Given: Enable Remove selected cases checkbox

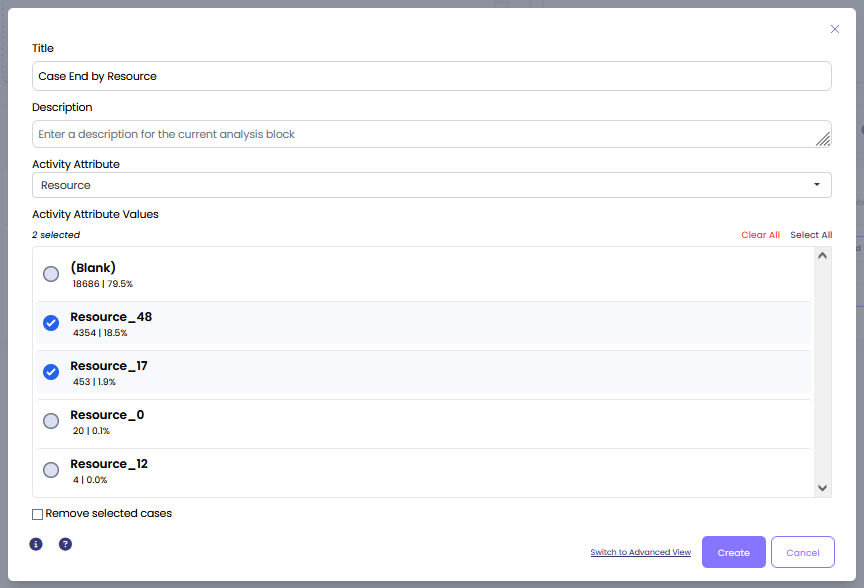Looking at the screenshot, I should [x=37, y=514].
